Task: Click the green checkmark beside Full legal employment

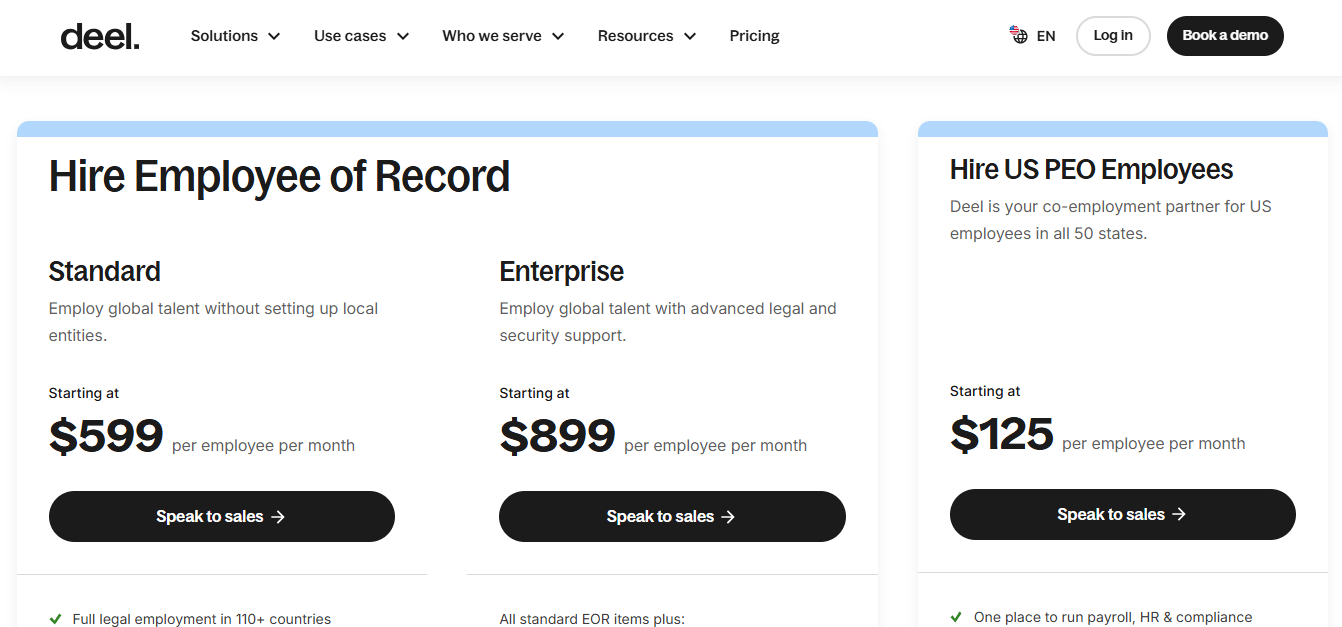Action: 55,619
